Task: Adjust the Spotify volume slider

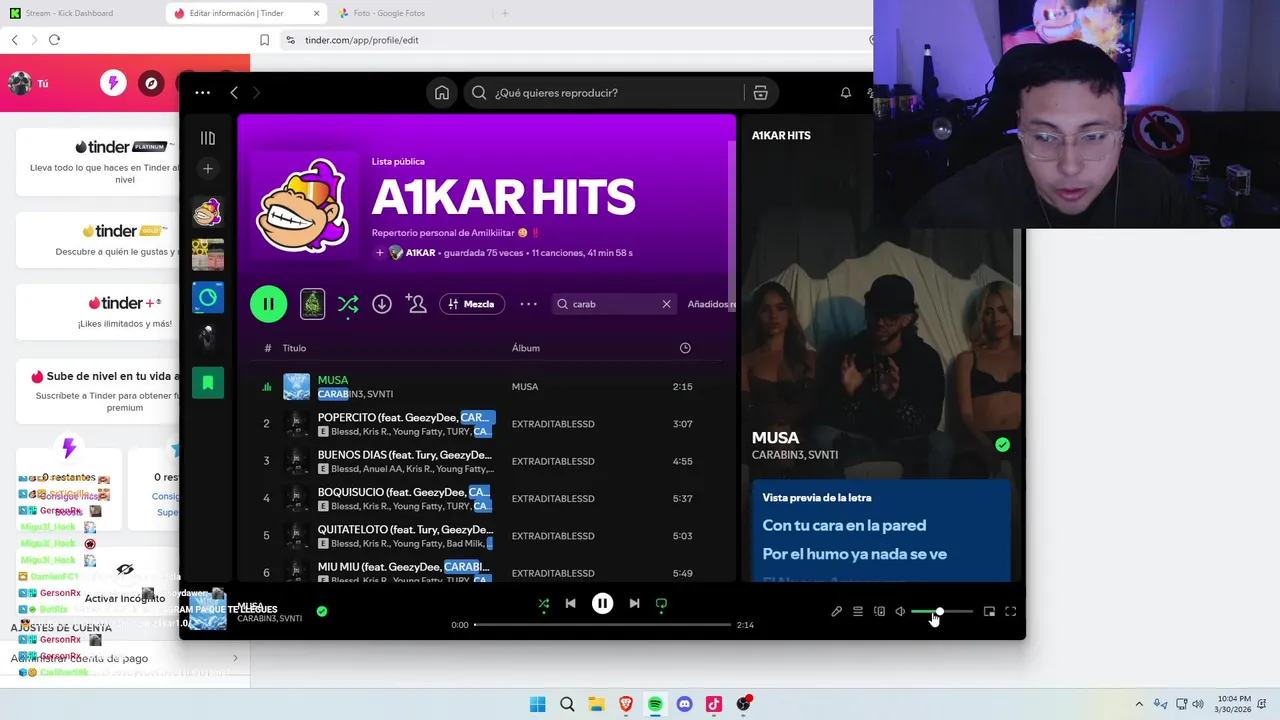Action: pos(941,612)
